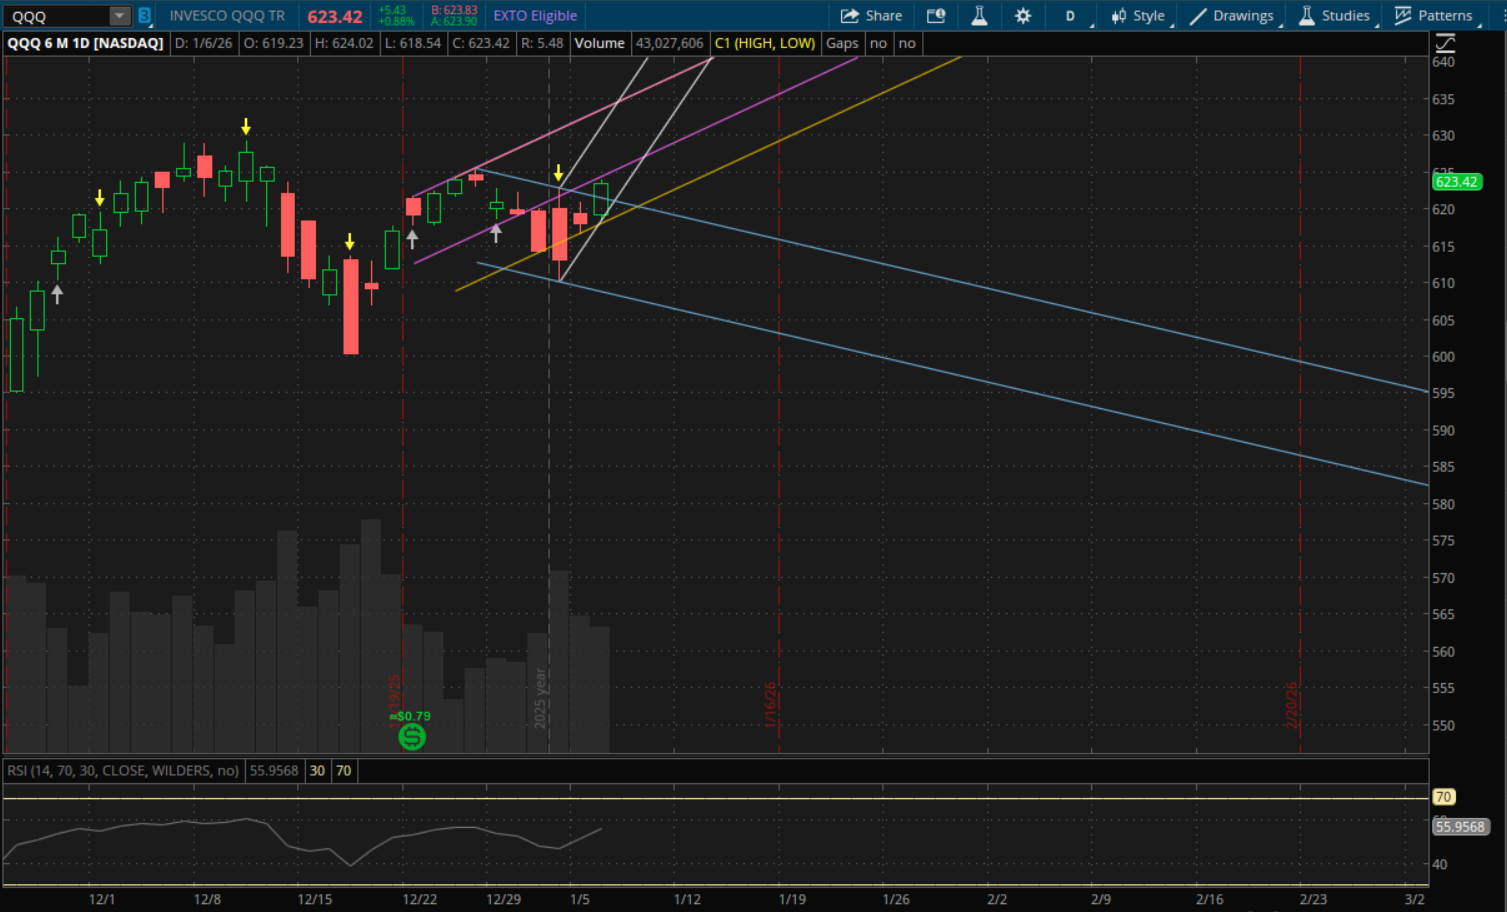Open chart settings gear icon
The image size is (1507, 912).
(x=1022, y=16)
